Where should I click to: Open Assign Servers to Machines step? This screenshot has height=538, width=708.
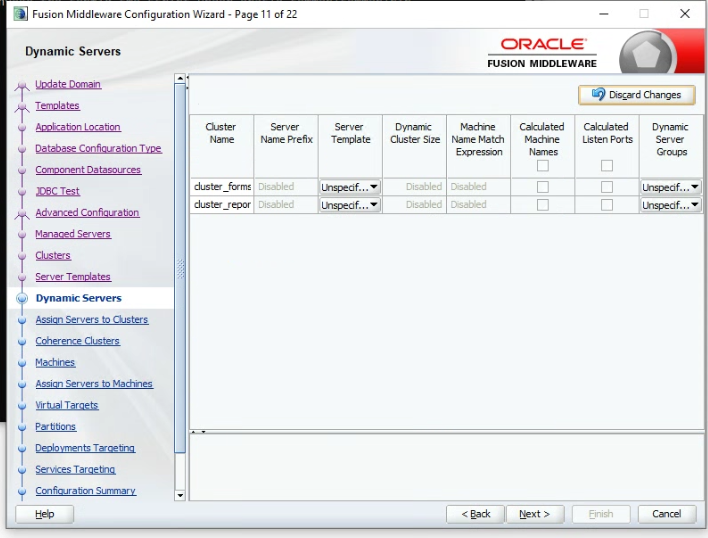94,384
